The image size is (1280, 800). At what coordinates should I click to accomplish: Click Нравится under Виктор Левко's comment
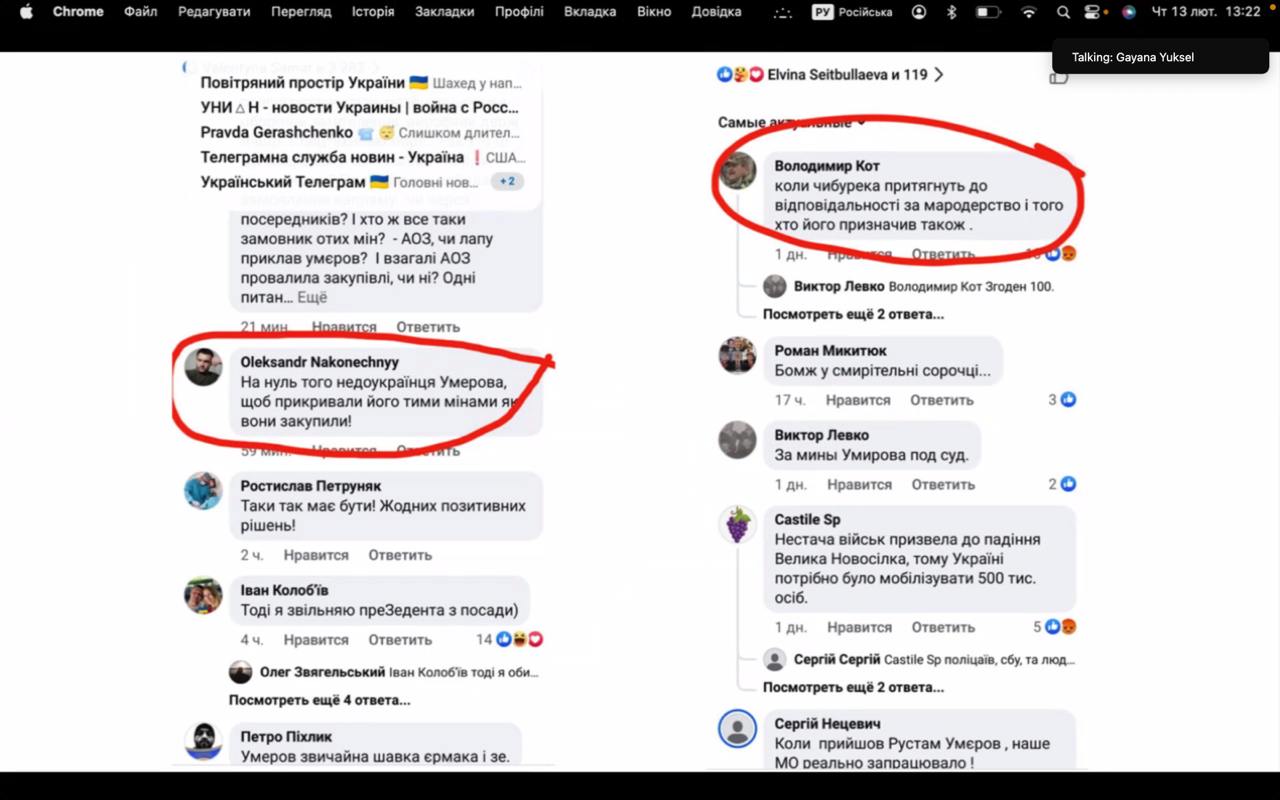pos(859,484)
